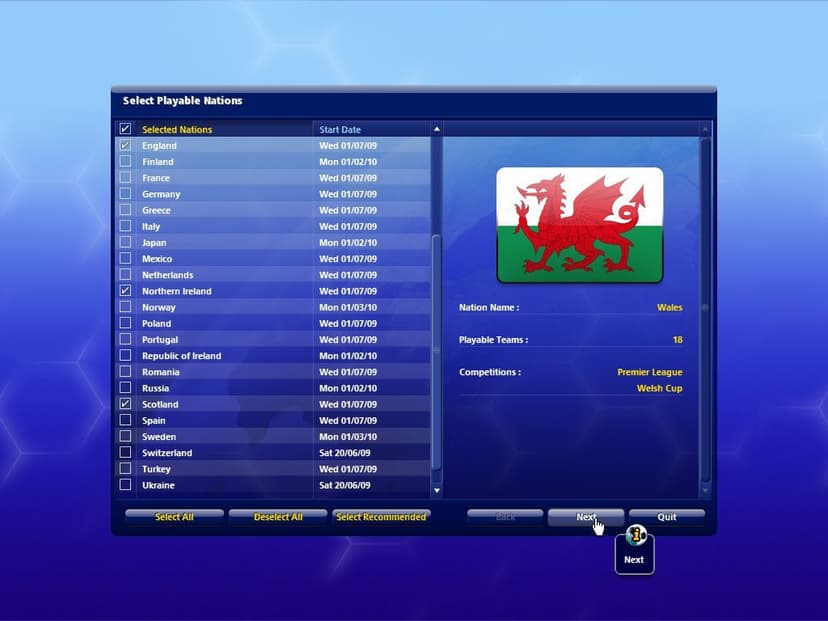Click Japan's start date Mon 01/02/10

tap(348, 243)
